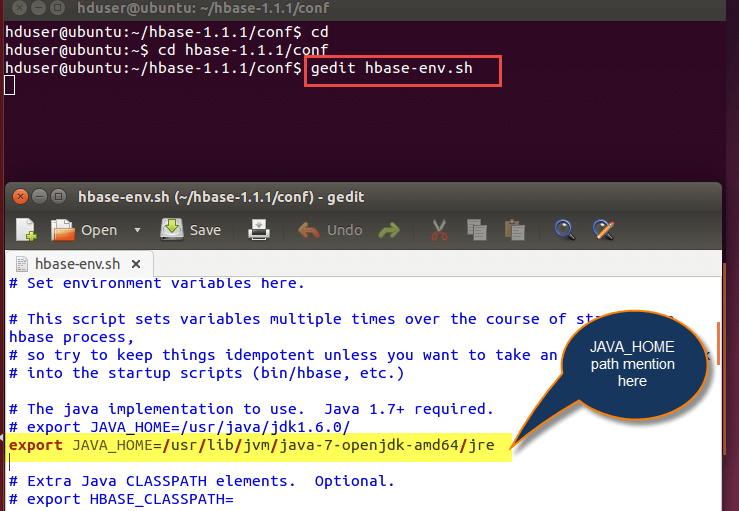739x511 pixels.
Task: Copy the selected text
Action: click(477, 230)
